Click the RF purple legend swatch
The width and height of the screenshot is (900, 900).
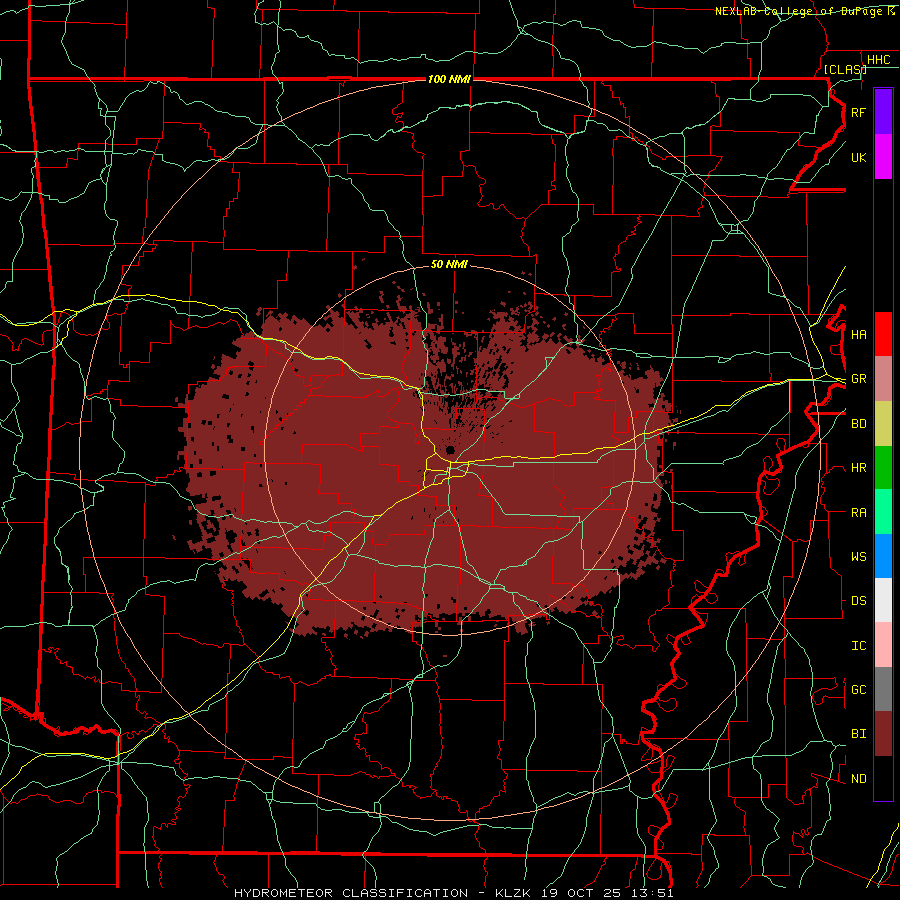click(883, 112)
